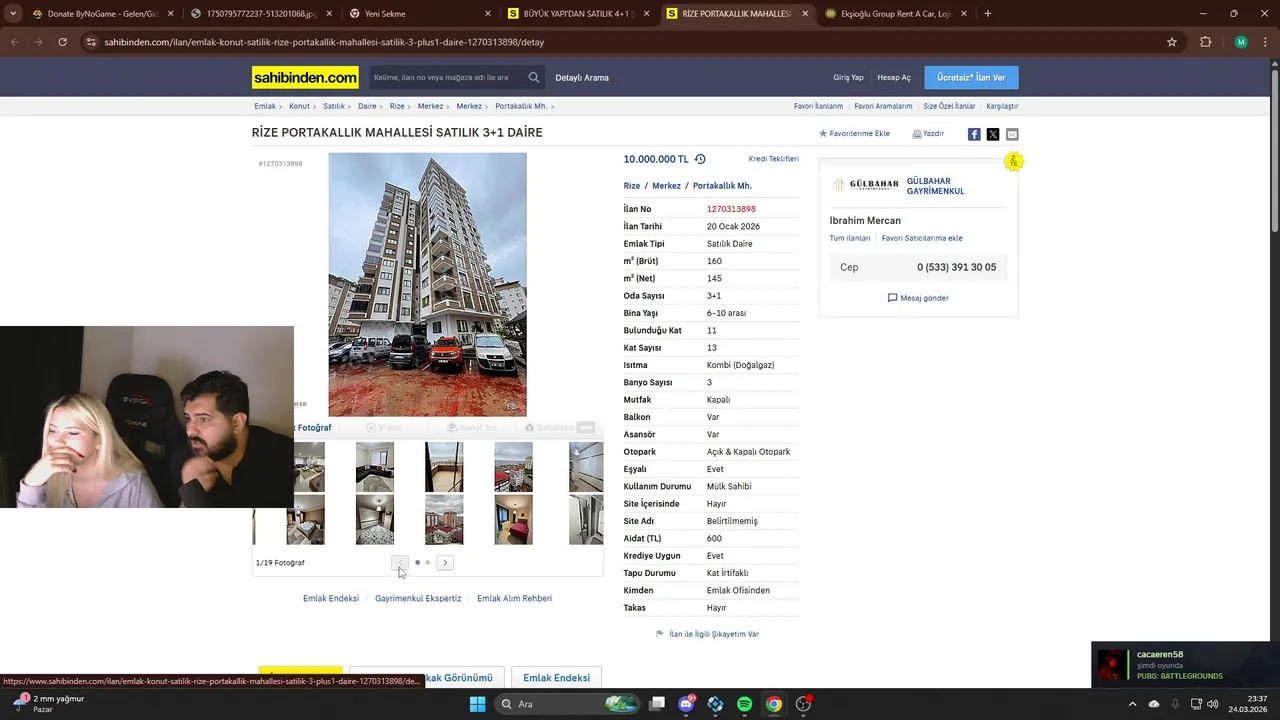This screenshot has width=1280, height=720.
Task: Open new browser tab with plus button
Action: 988,13
